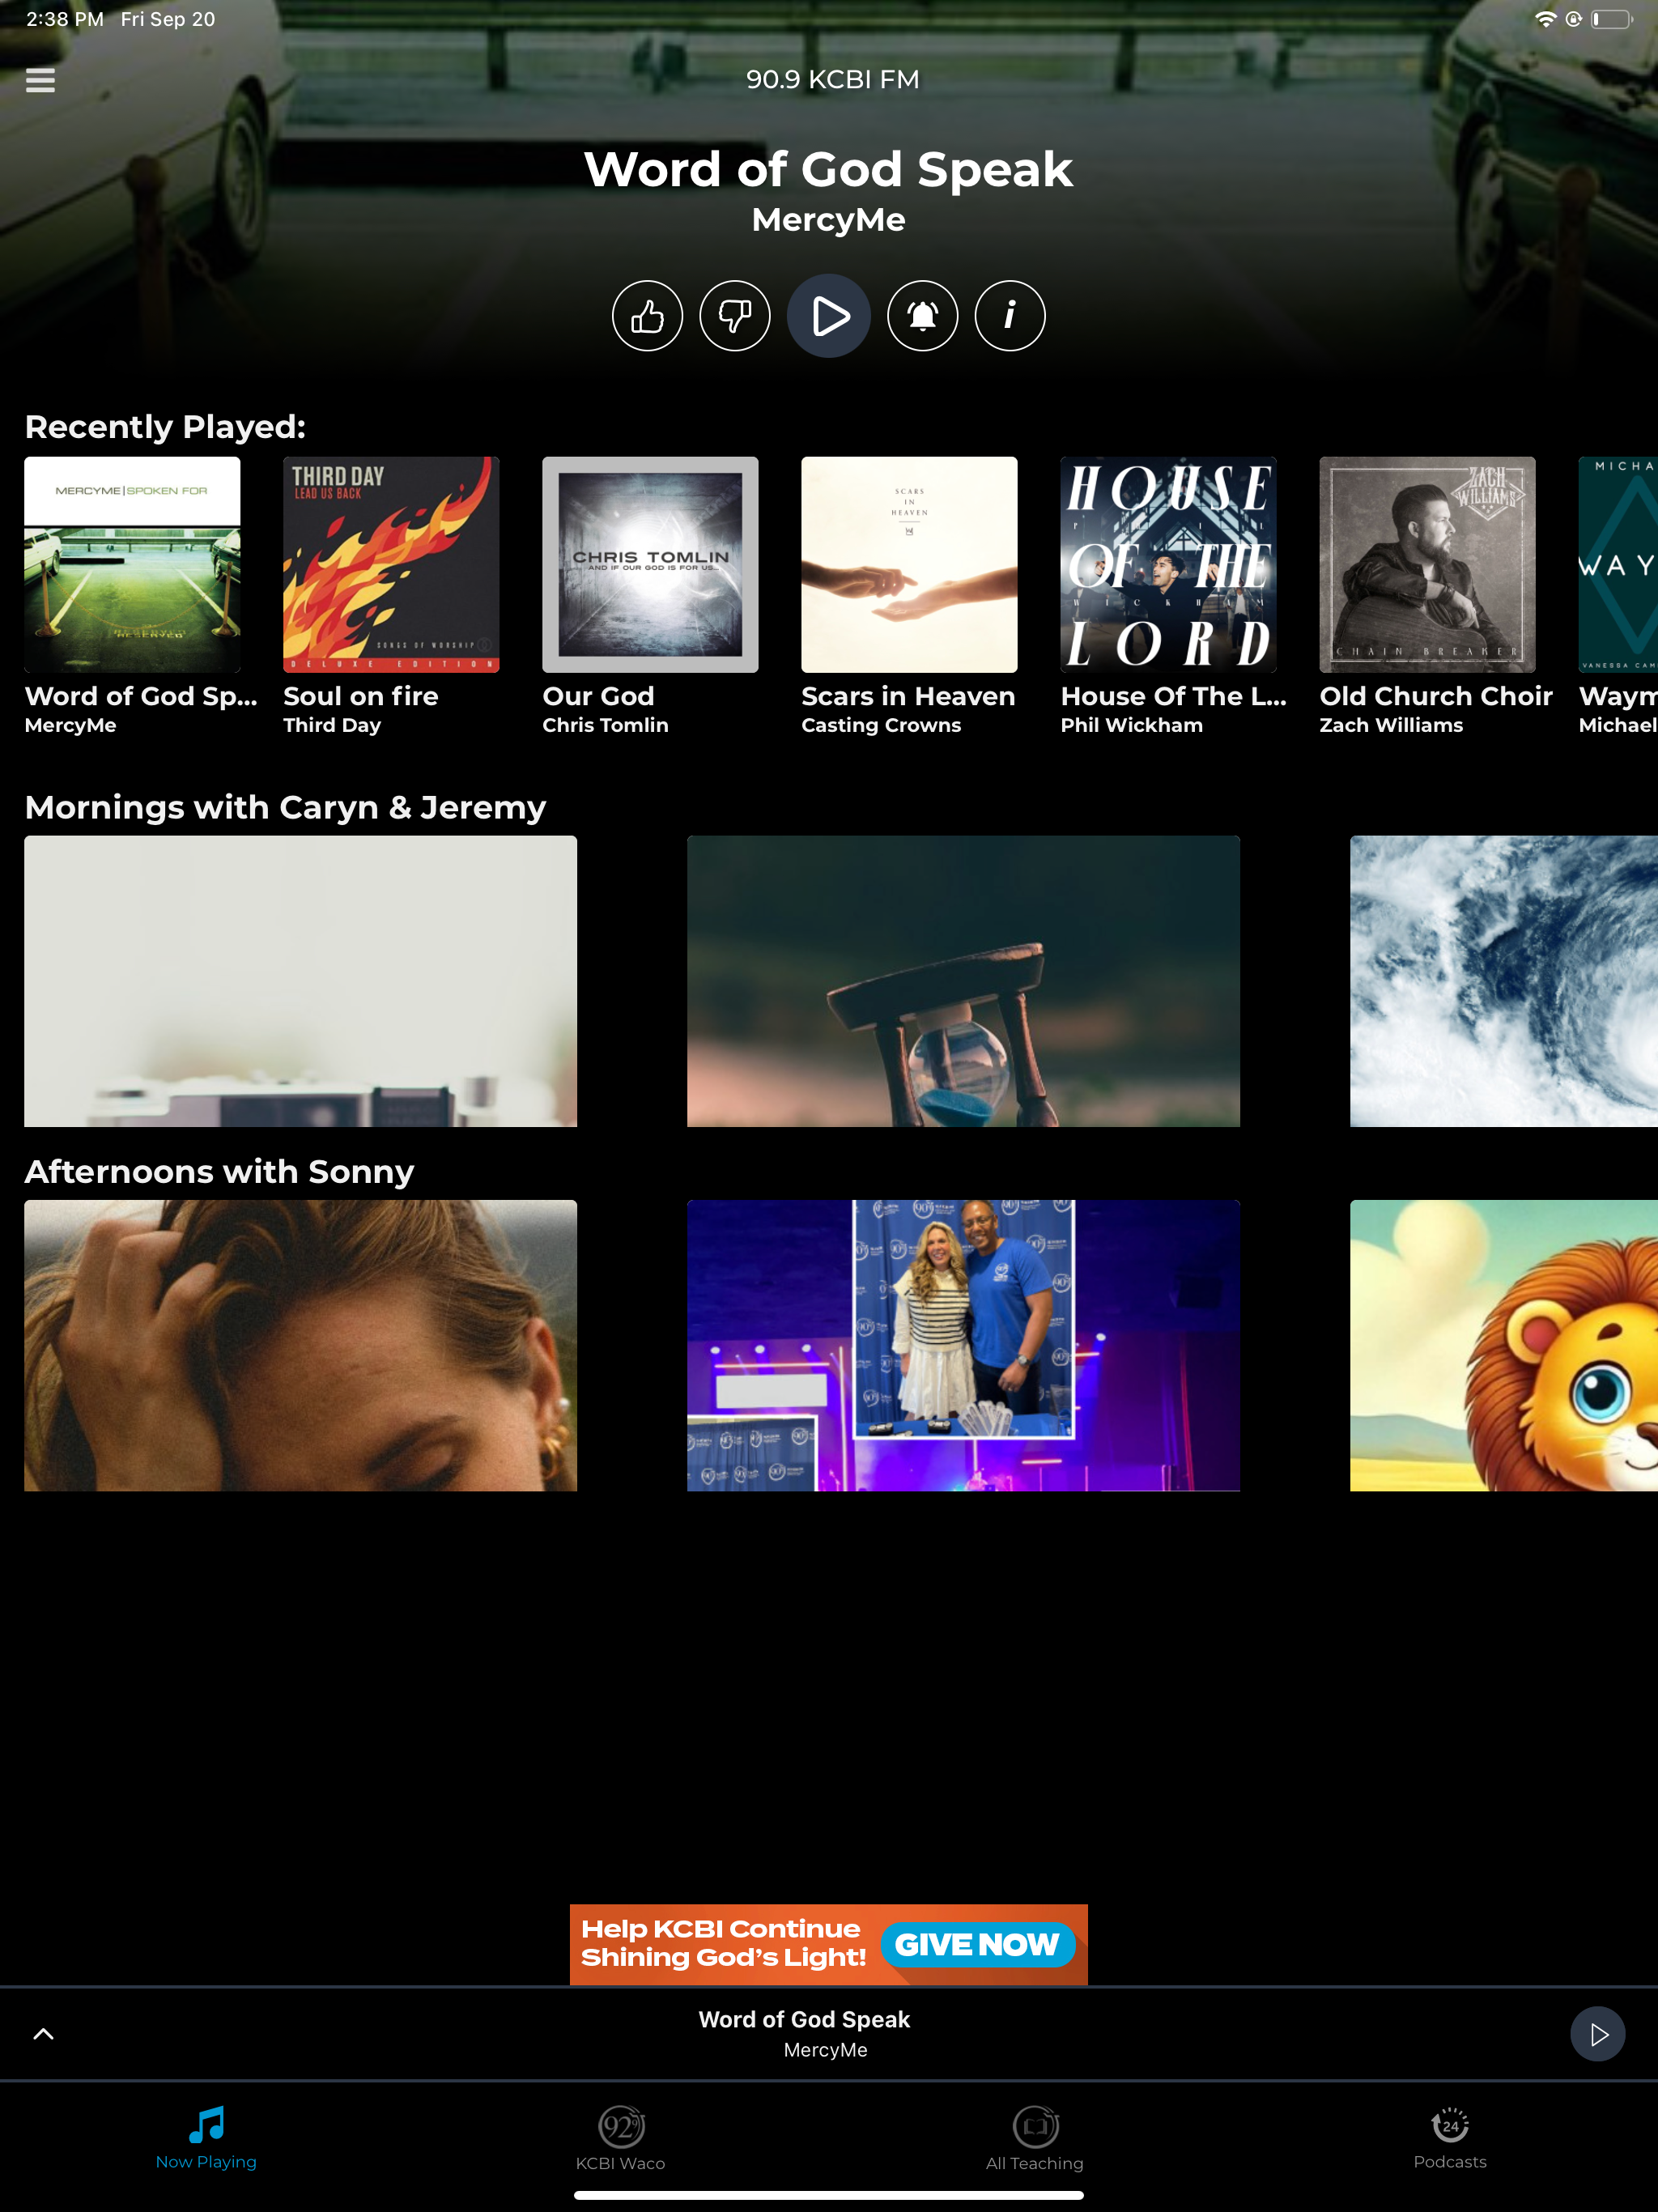Open the hourglass episode thumbnail
This screenshot has width=1658, height=2212.
(963, 981)
